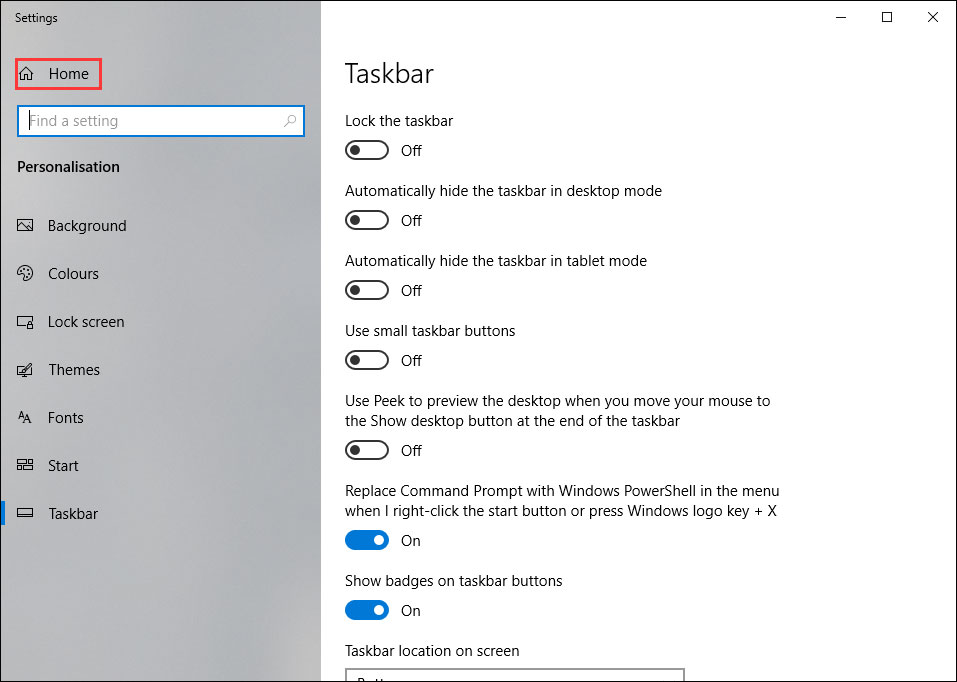The image size is (957, 682).
Task: Click the Themes brush icon
Action: [25, 369]
